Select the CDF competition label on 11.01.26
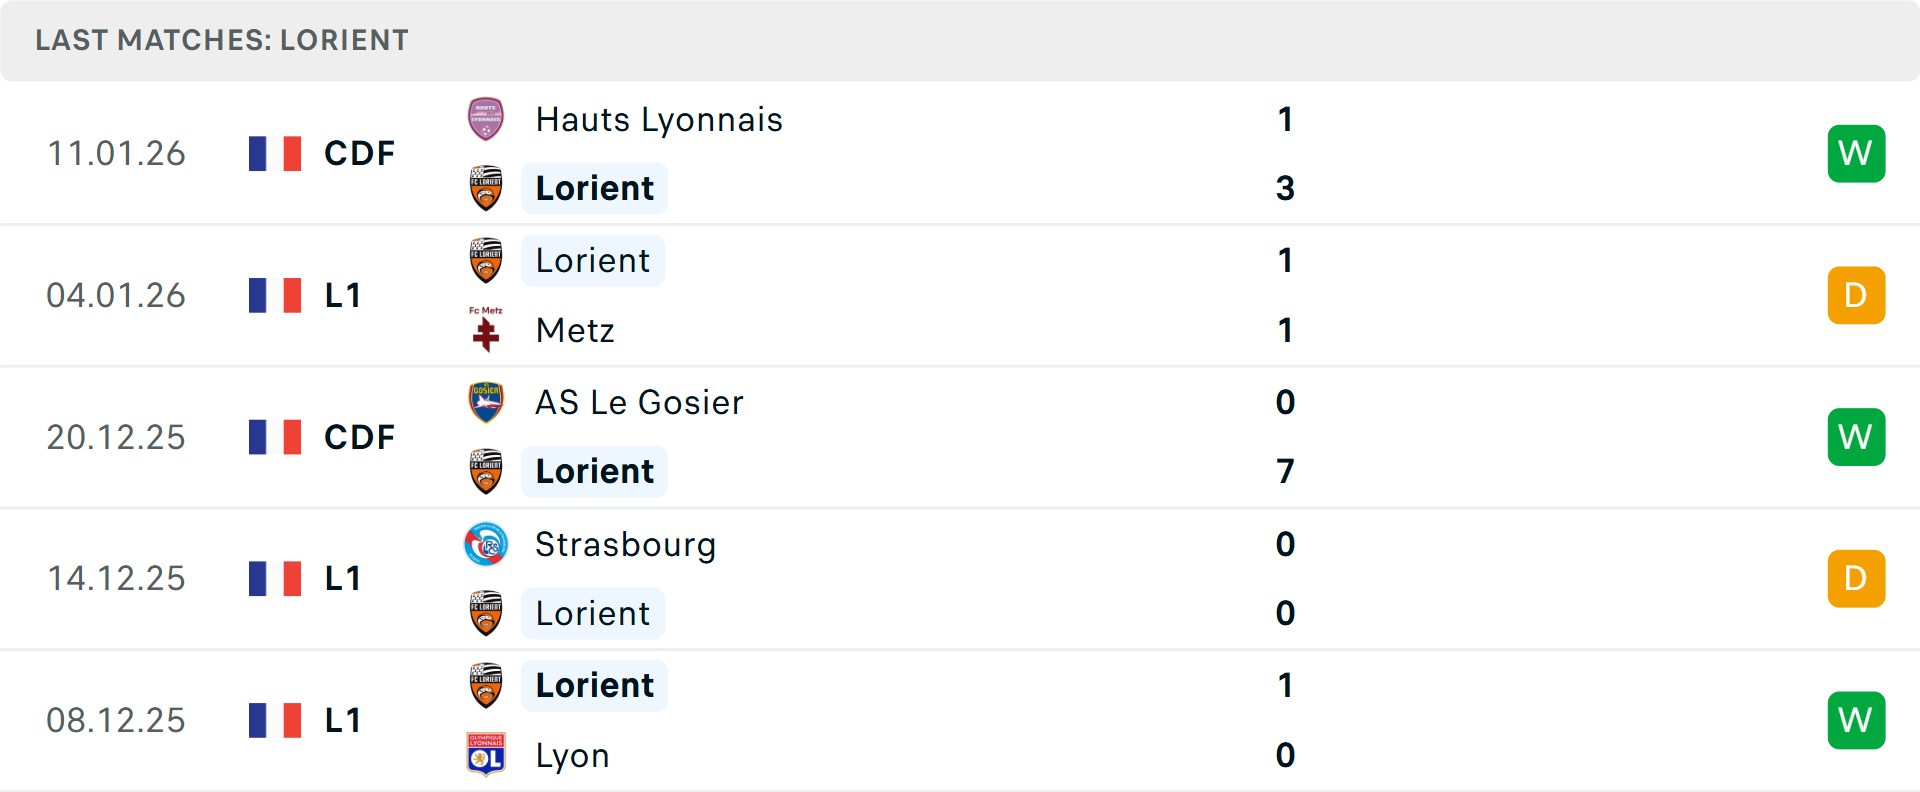The height and width of the screenshot is (792, 1920). pyautogui.click(x=359, y=153)
